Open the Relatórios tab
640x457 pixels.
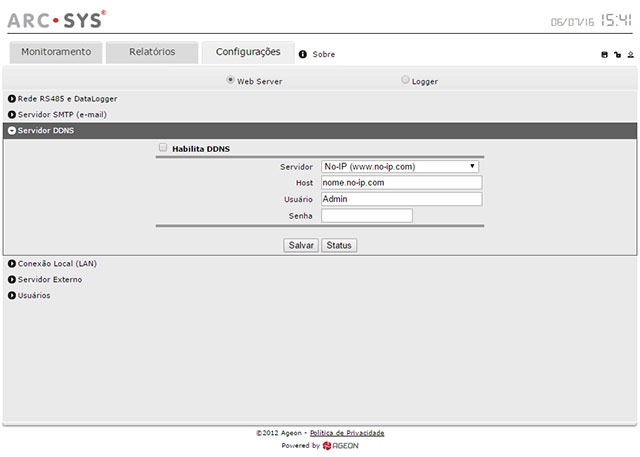click(152, 52)
